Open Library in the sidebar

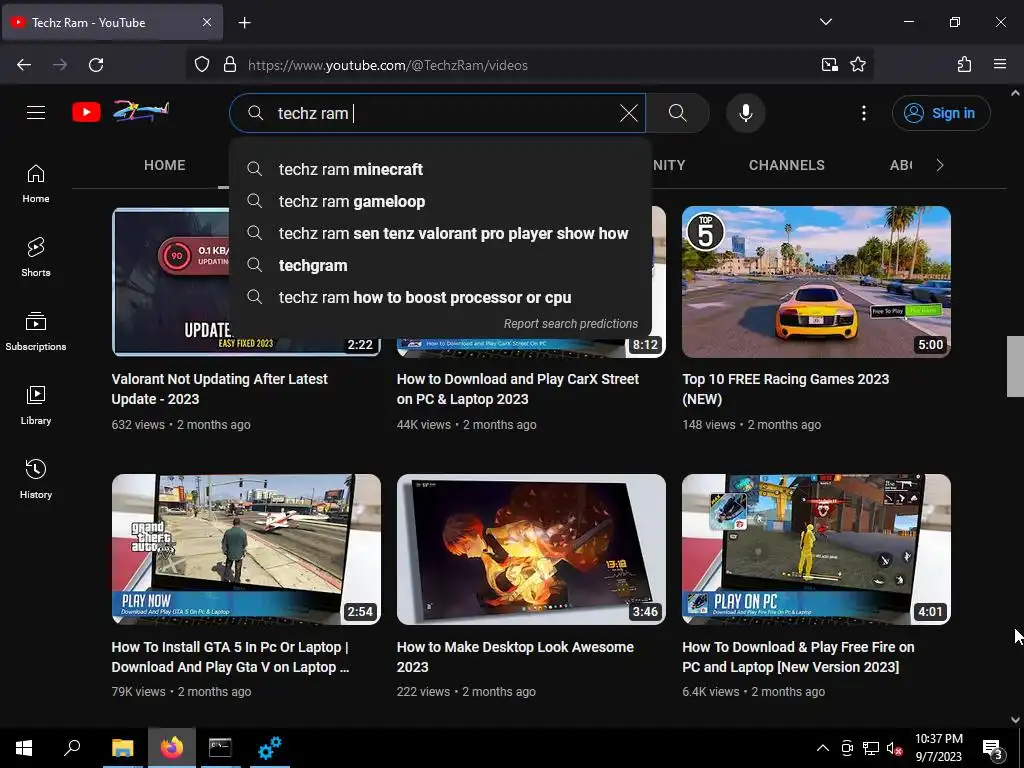coord(36,405)
